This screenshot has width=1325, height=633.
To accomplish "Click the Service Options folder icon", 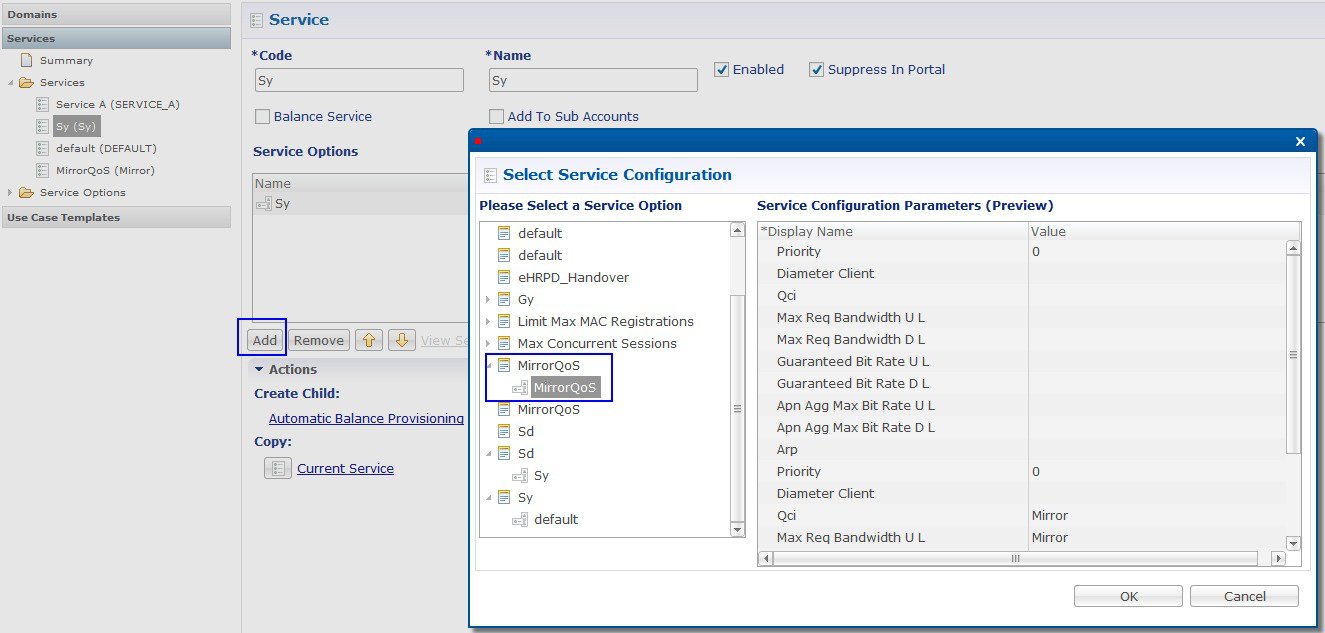I will (26, 192).
